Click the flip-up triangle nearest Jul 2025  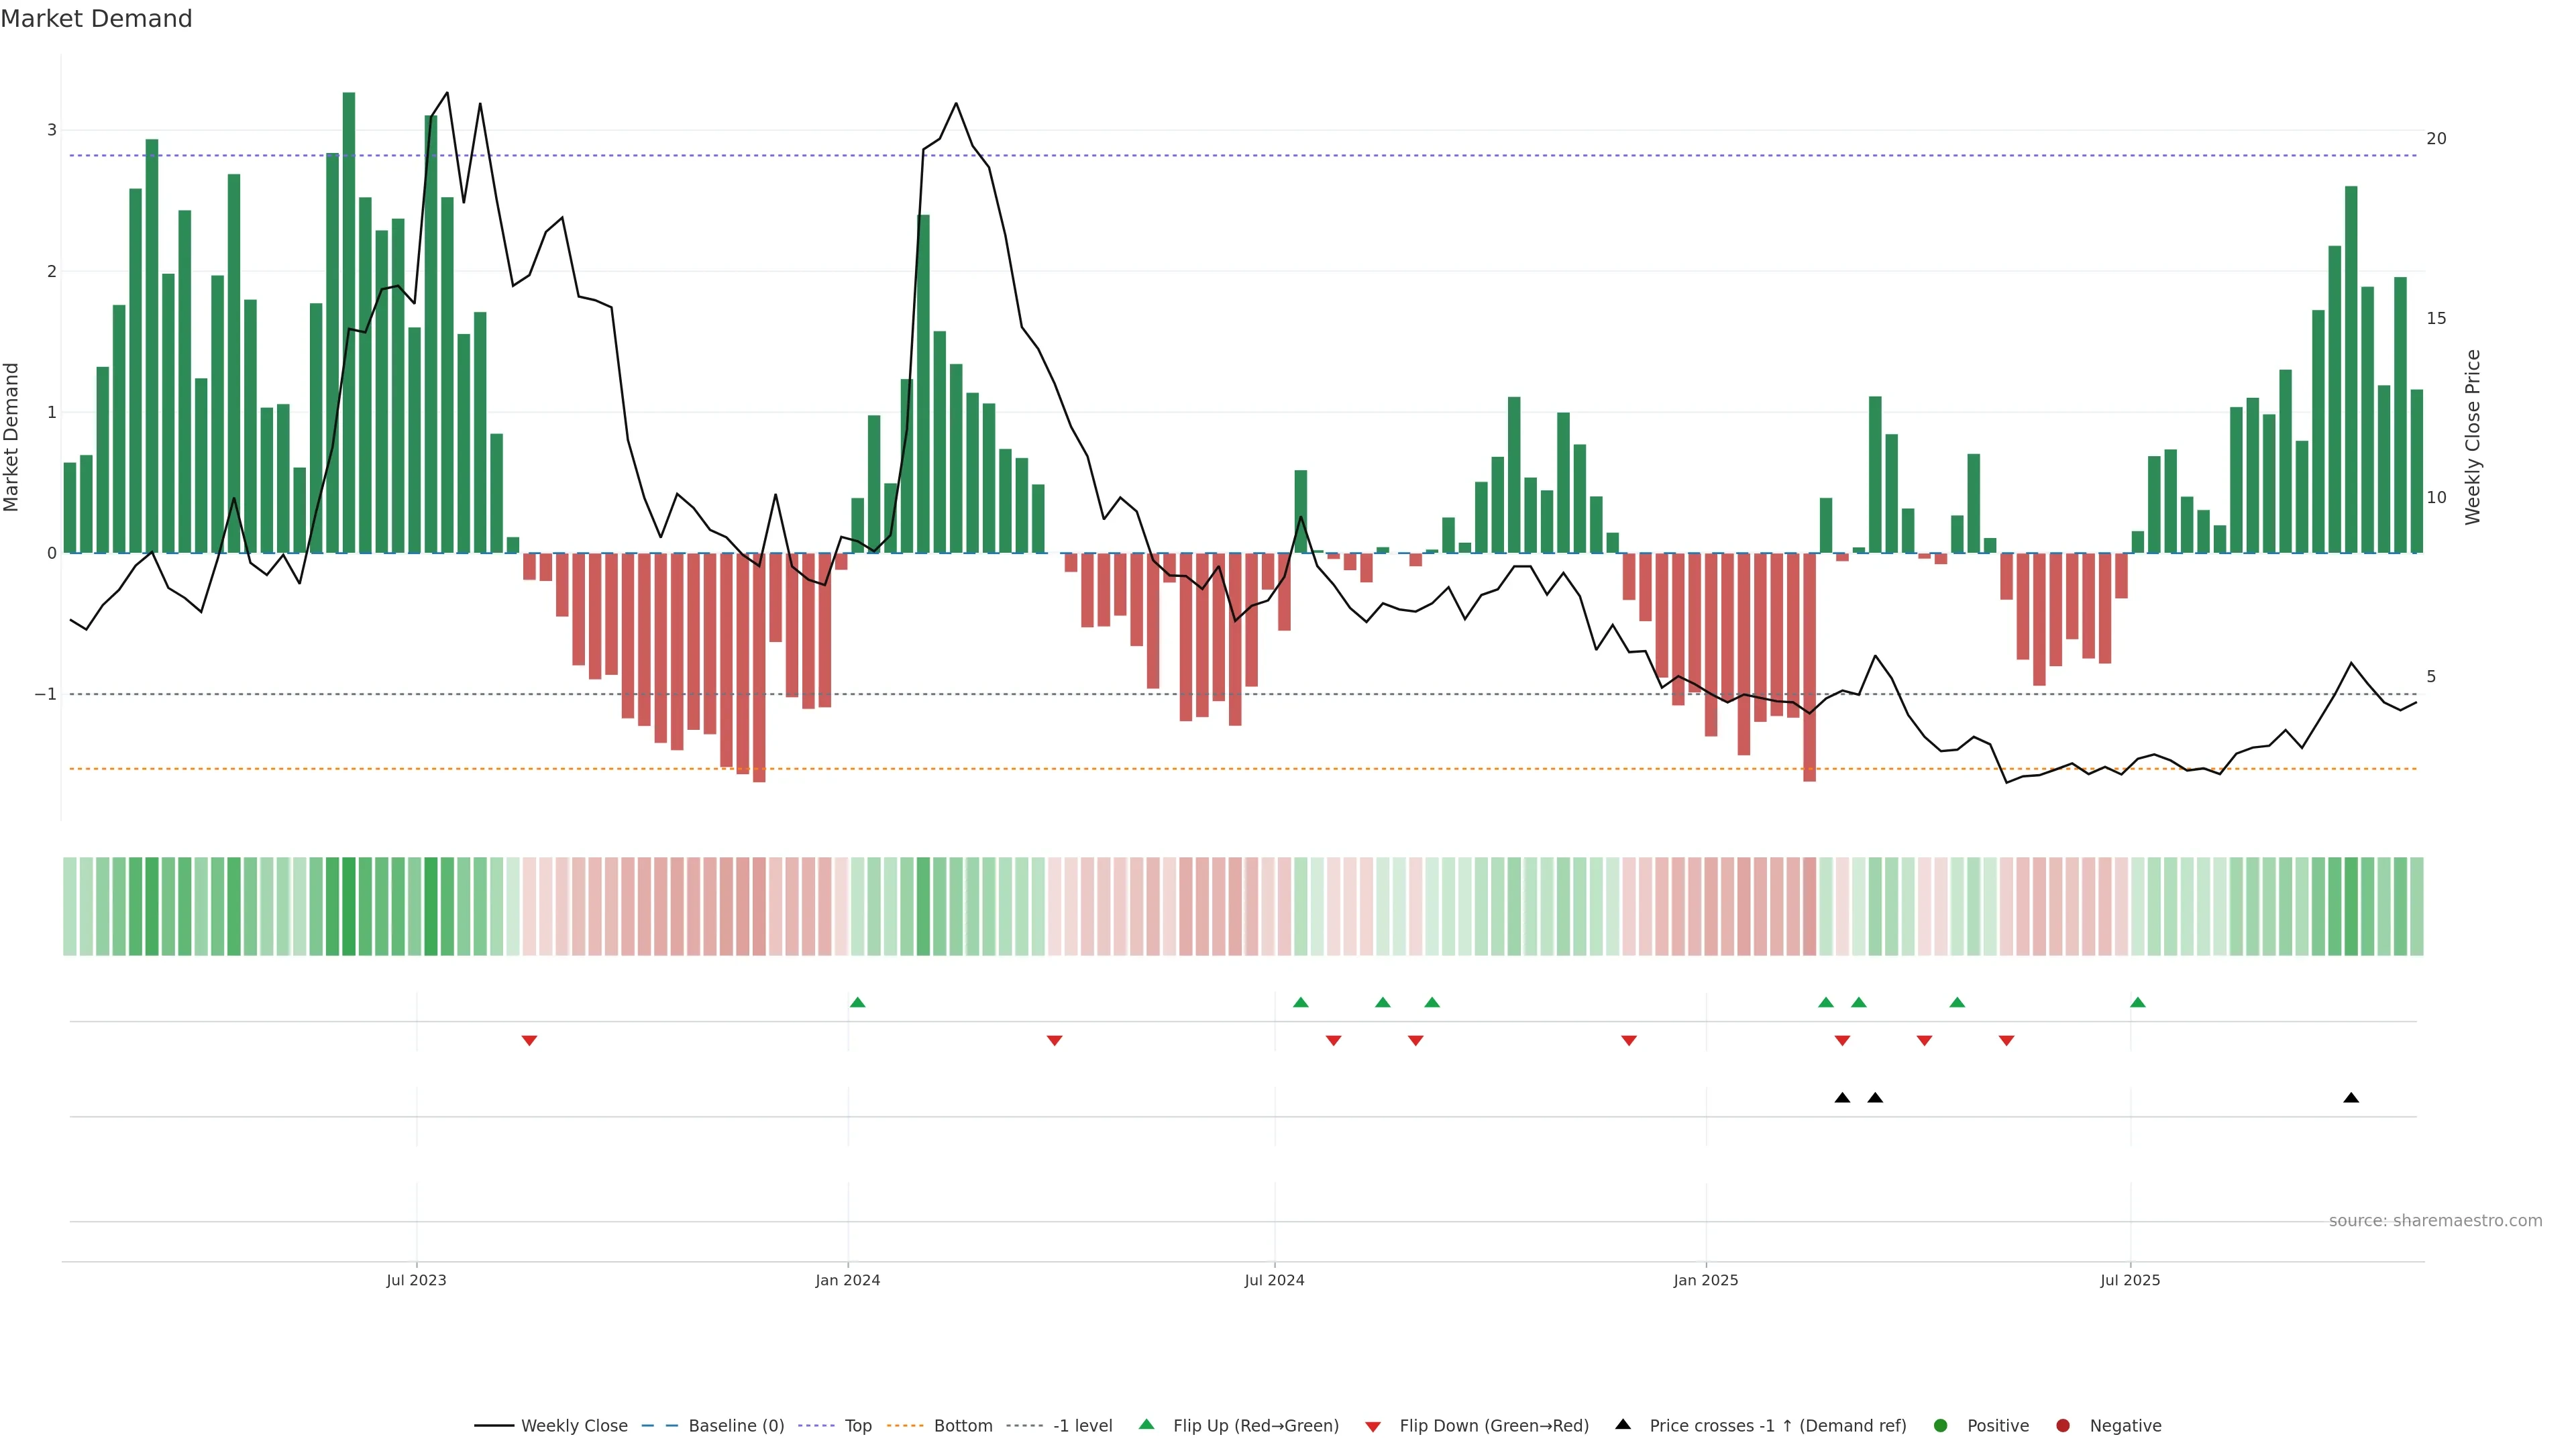pos(2138,1003)
